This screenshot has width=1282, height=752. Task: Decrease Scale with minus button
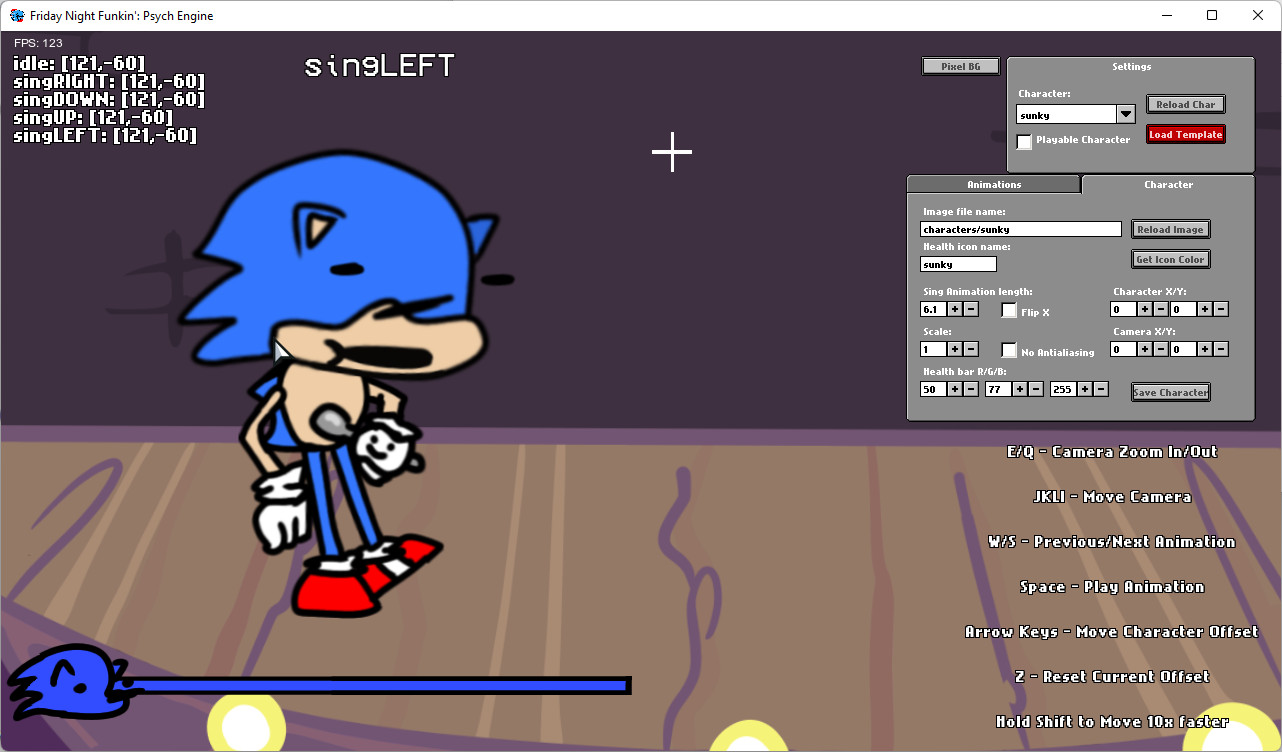(x=971, y=349)
